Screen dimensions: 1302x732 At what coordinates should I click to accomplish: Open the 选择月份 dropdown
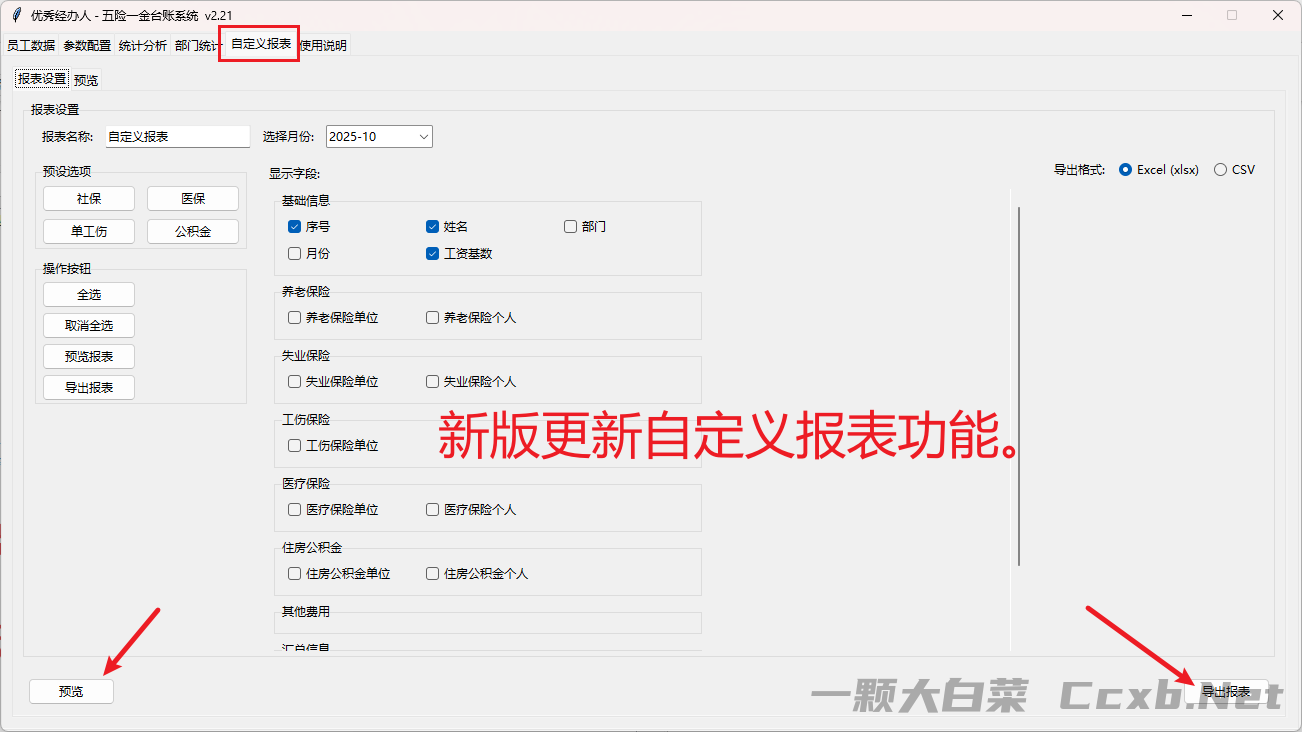tap(379, 137)
